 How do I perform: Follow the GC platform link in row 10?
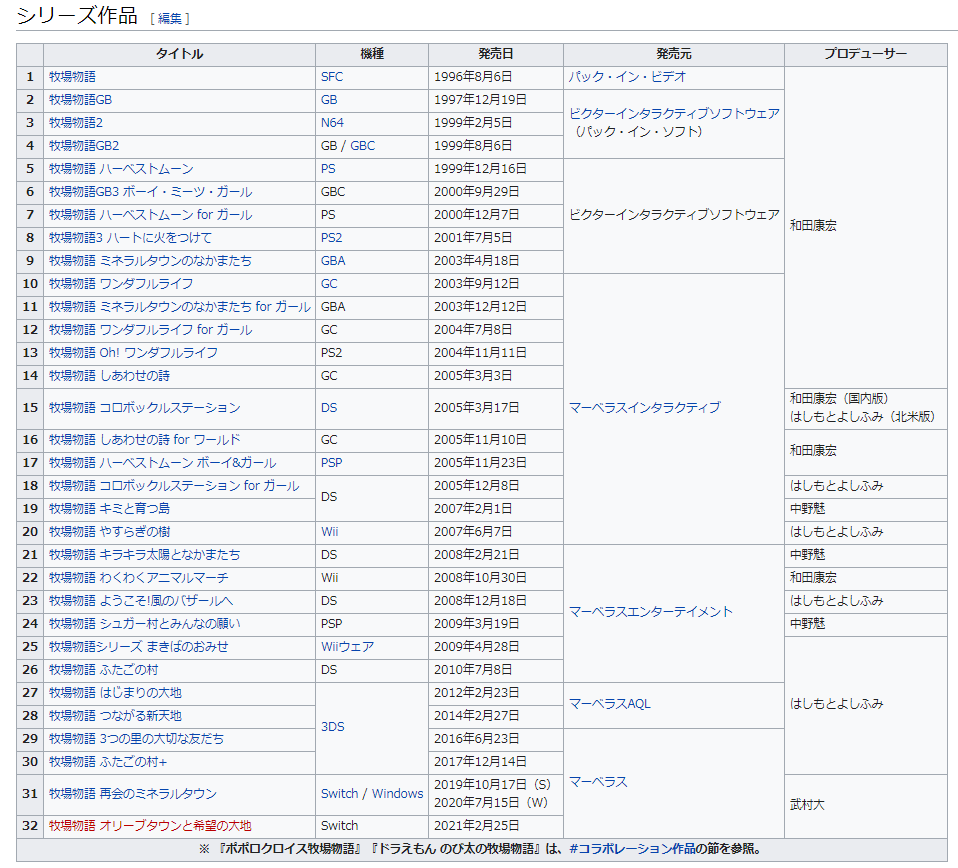[x=329, y=284]
